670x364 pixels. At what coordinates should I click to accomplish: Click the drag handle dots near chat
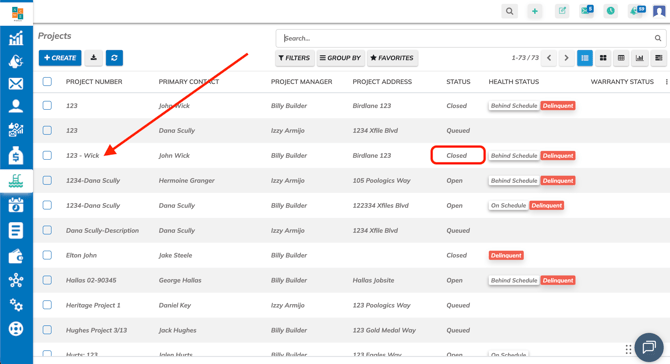click(x=628, y=349)
